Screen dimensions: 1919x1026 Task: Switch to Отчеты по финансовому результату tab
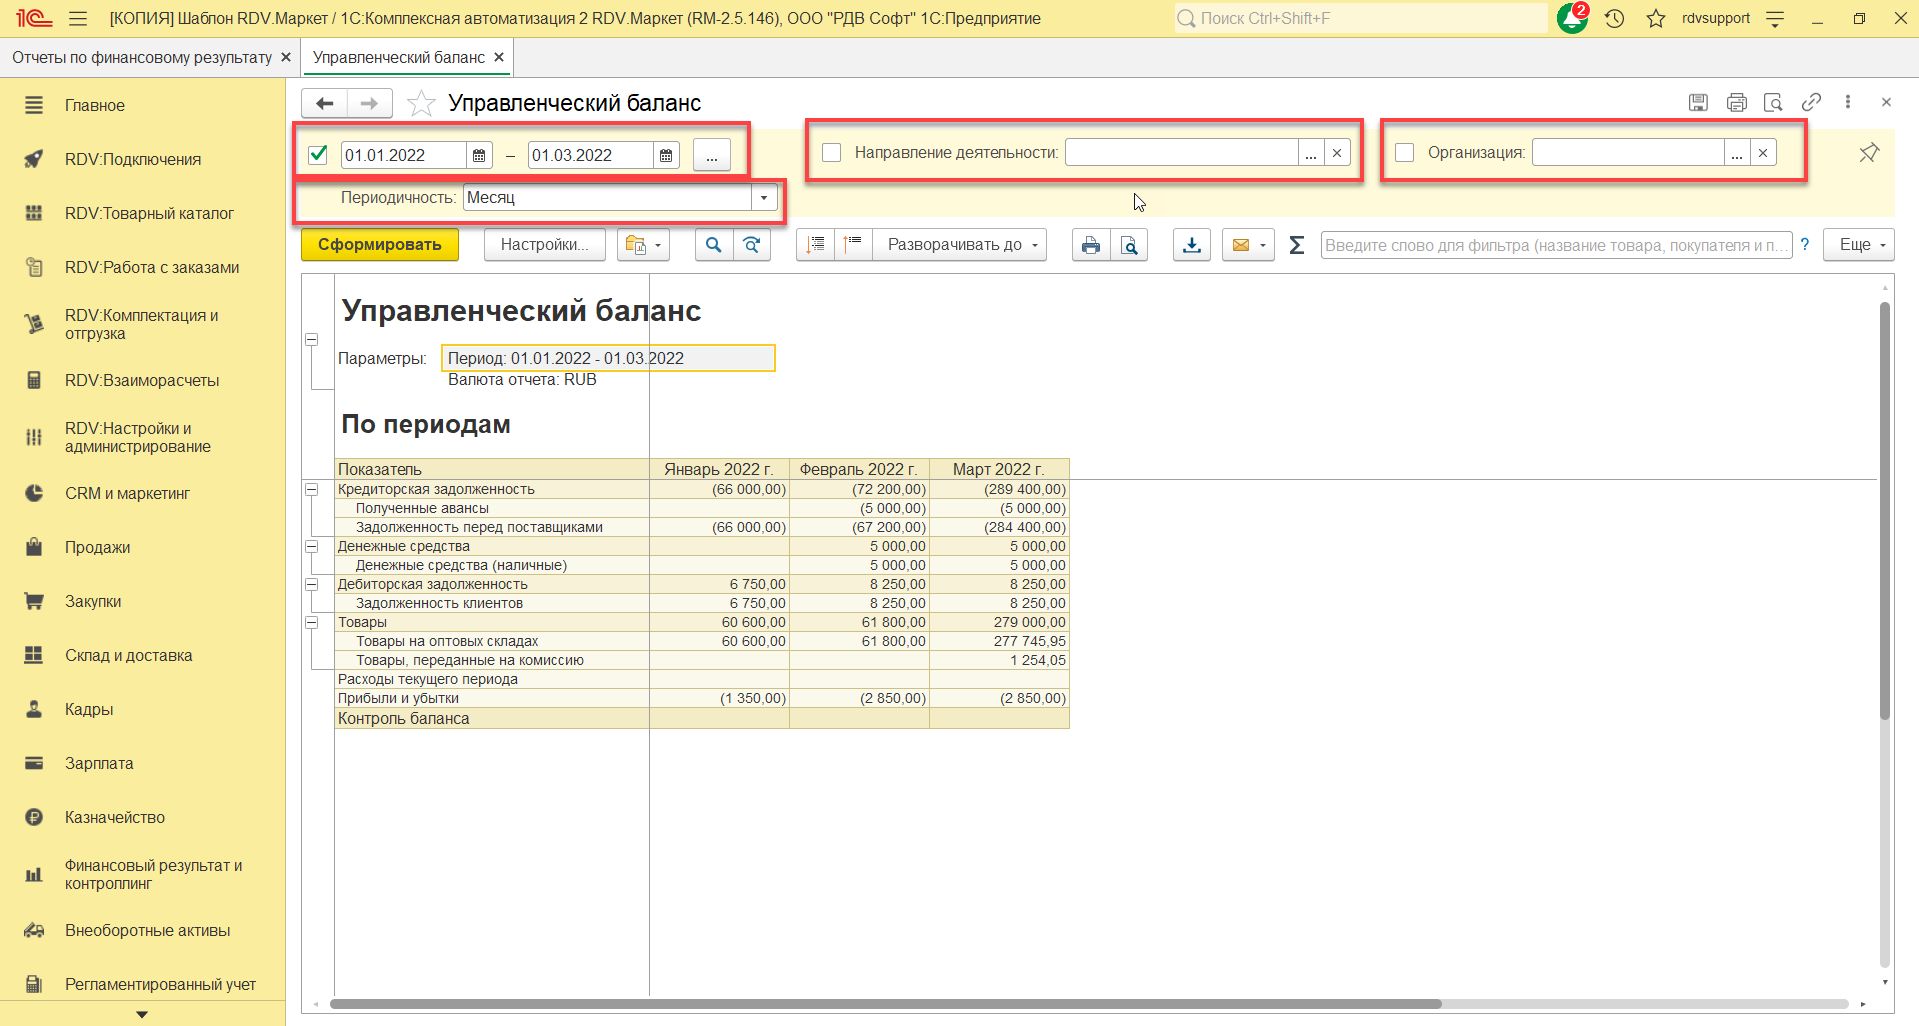coord(142,58)
